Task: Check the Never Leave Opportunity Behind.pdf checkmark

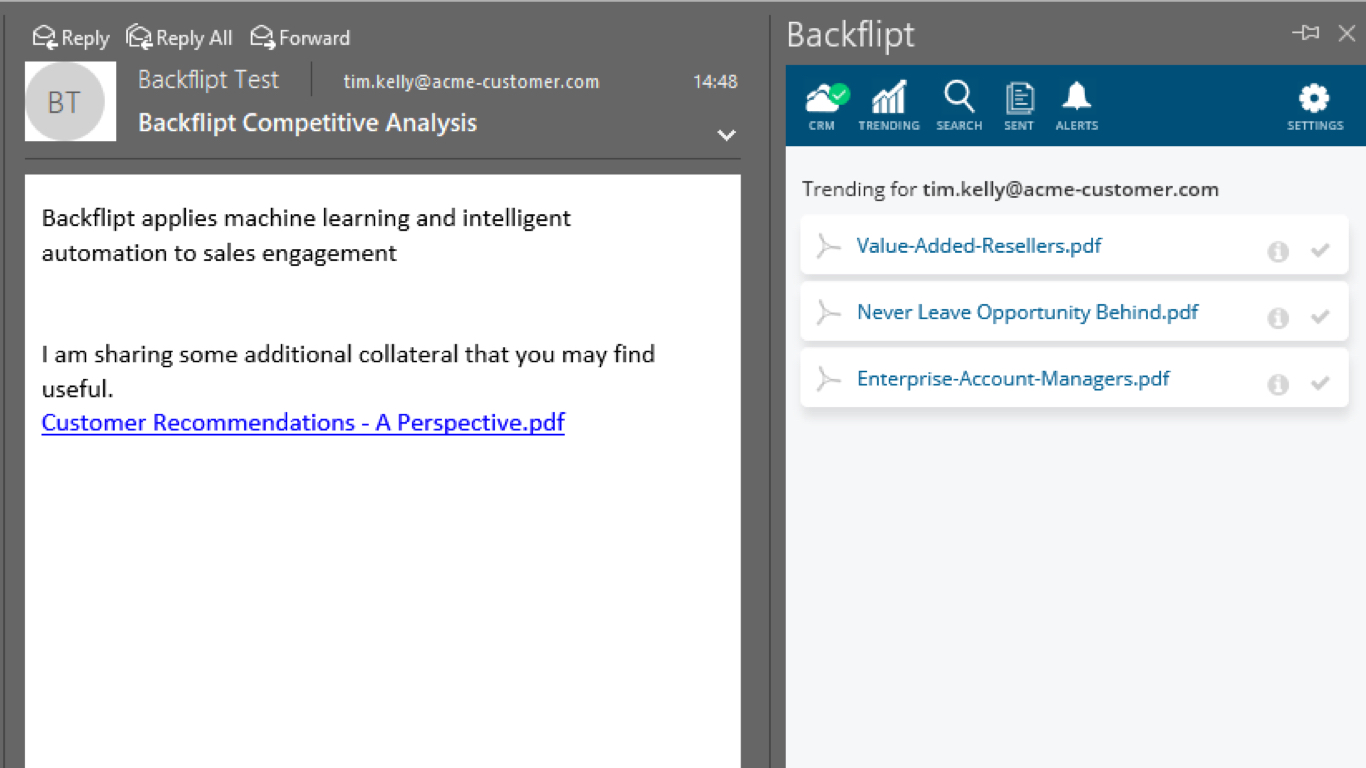Action: point(1320,317)
